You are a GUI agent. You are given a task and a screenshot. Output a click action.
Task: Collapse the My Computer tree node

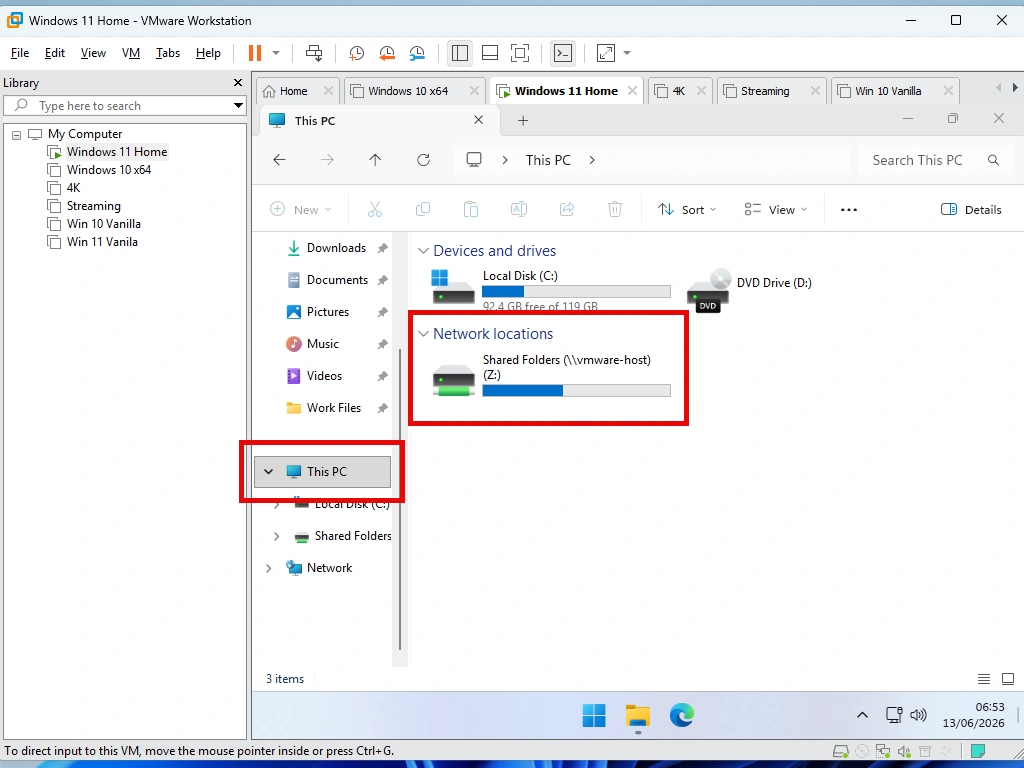tap(16, 135)
